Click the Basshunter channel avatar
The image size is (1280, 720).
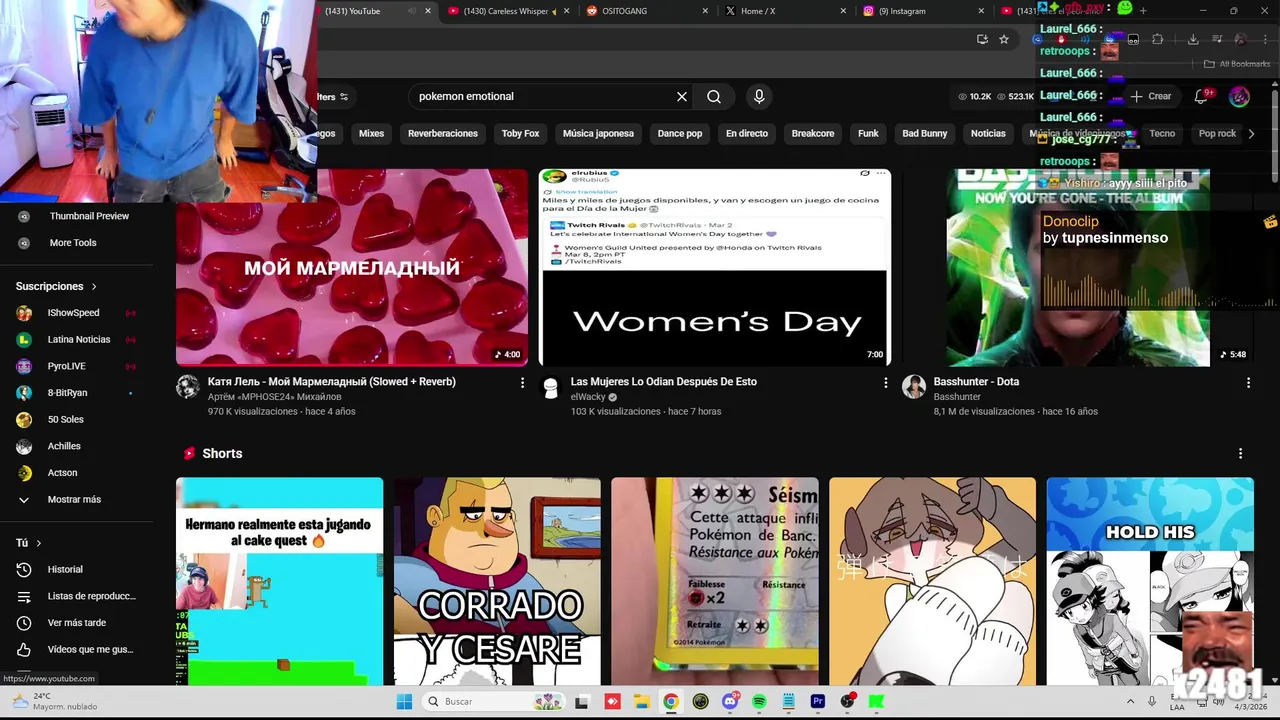pyautogui.click(x=914, y=387)
